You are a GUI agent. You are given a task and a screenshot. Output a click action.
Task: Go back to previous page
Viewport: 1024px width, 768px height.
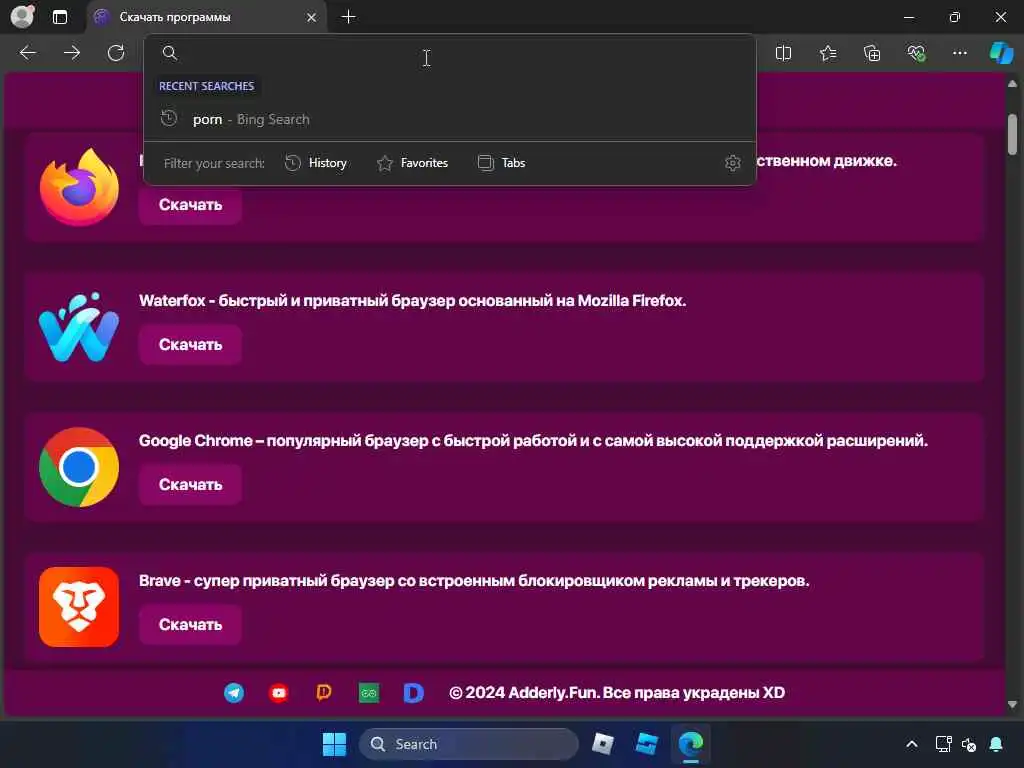(x=28, y=53)
